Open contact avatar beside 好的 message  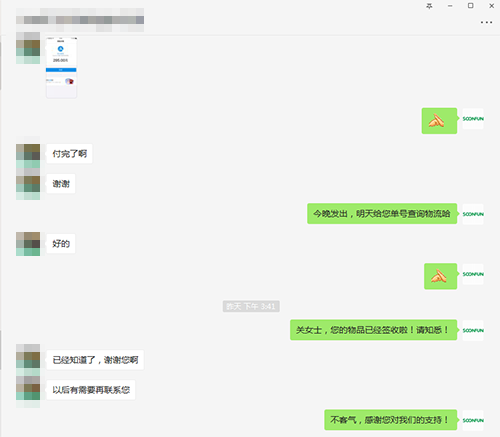[28, 244]
